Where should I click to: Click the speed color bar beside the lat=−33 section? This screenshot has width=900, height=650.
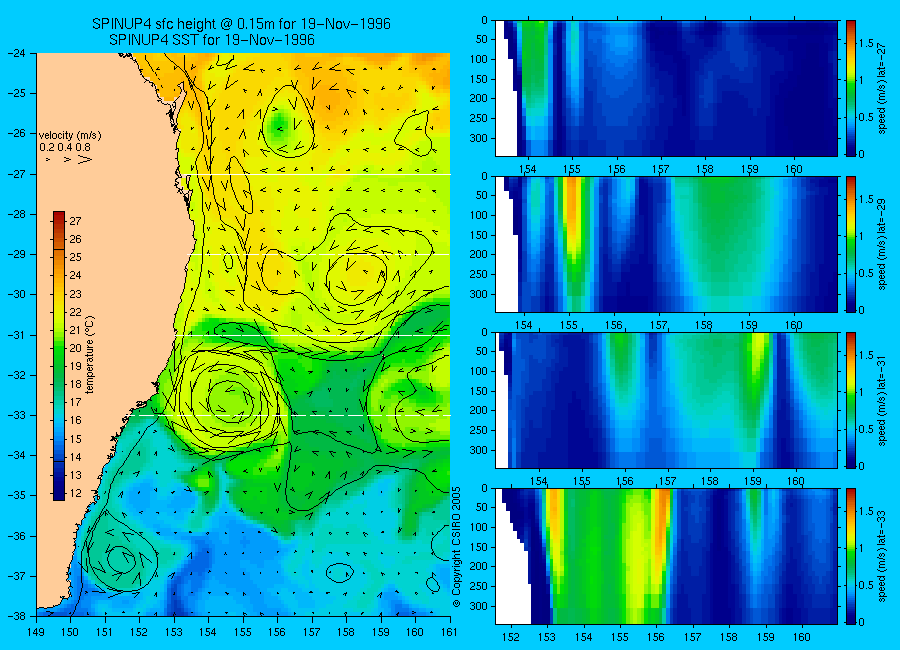click(850, 556)
